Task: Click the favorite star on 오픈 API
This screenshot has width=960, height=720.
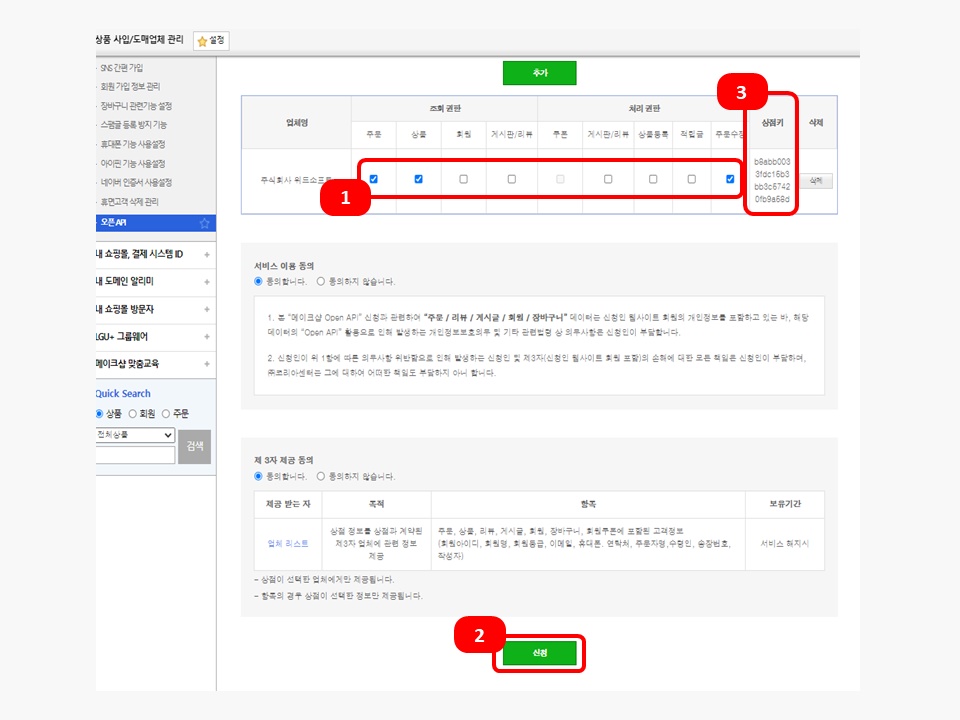Action: point(205,223)
